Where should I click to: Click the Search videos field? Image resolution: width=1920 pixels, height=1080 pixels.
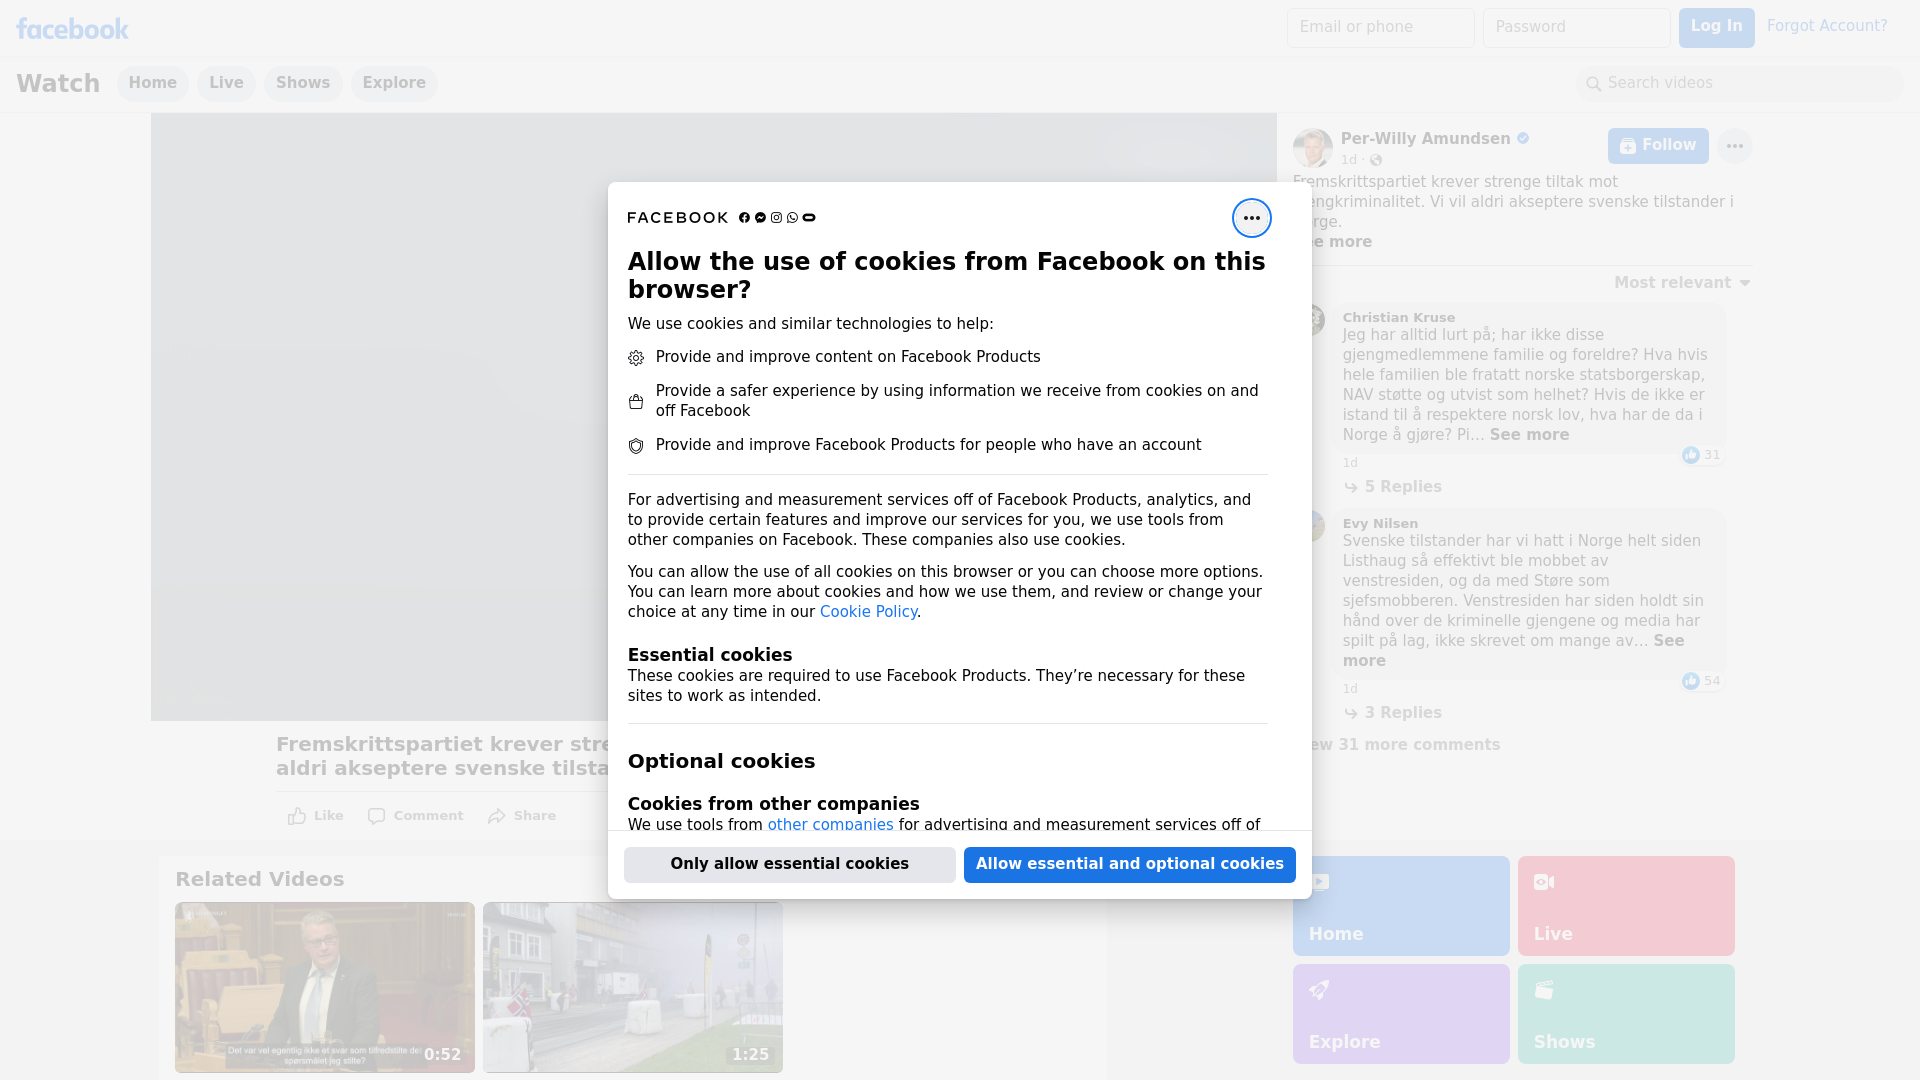(x=1739, y=84)
